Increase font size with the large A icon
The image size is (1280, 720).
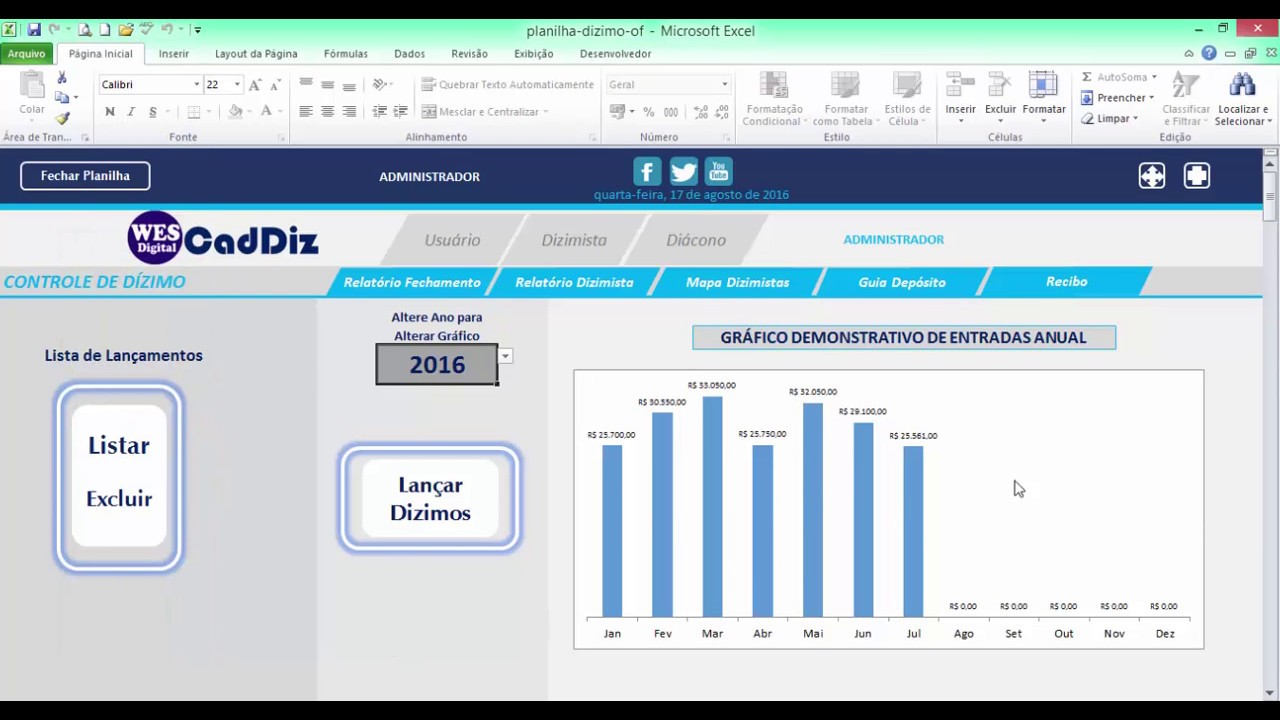tap(255, 85)
